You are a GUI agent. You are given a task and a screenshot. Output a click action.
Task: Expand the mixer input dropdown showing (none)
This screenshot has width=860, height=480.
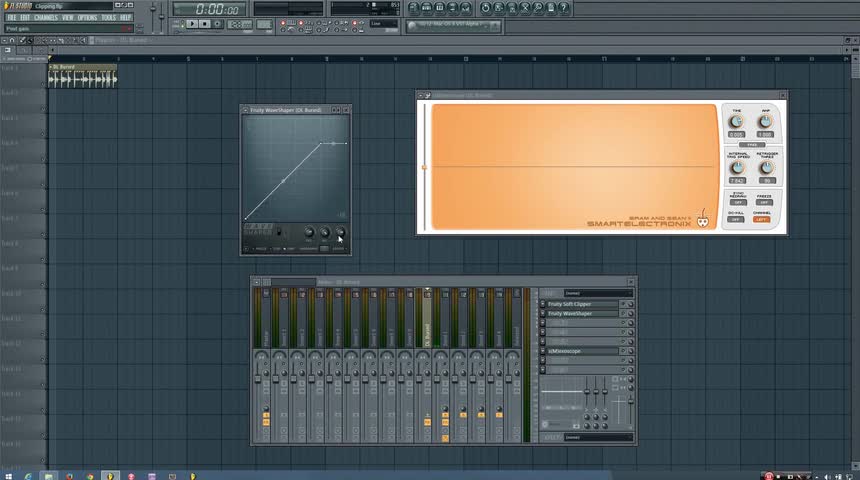point(597,293)
